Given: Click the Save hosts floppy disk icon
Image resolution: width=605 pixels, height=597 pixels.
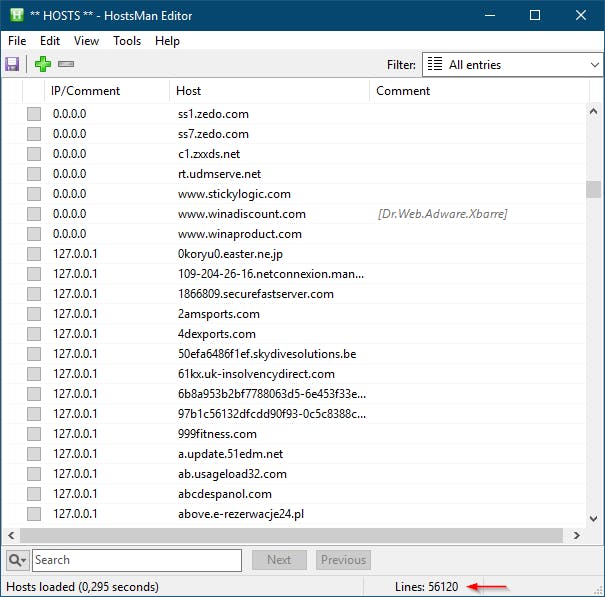Looking at the screenshot, I should tap(12, 64).
